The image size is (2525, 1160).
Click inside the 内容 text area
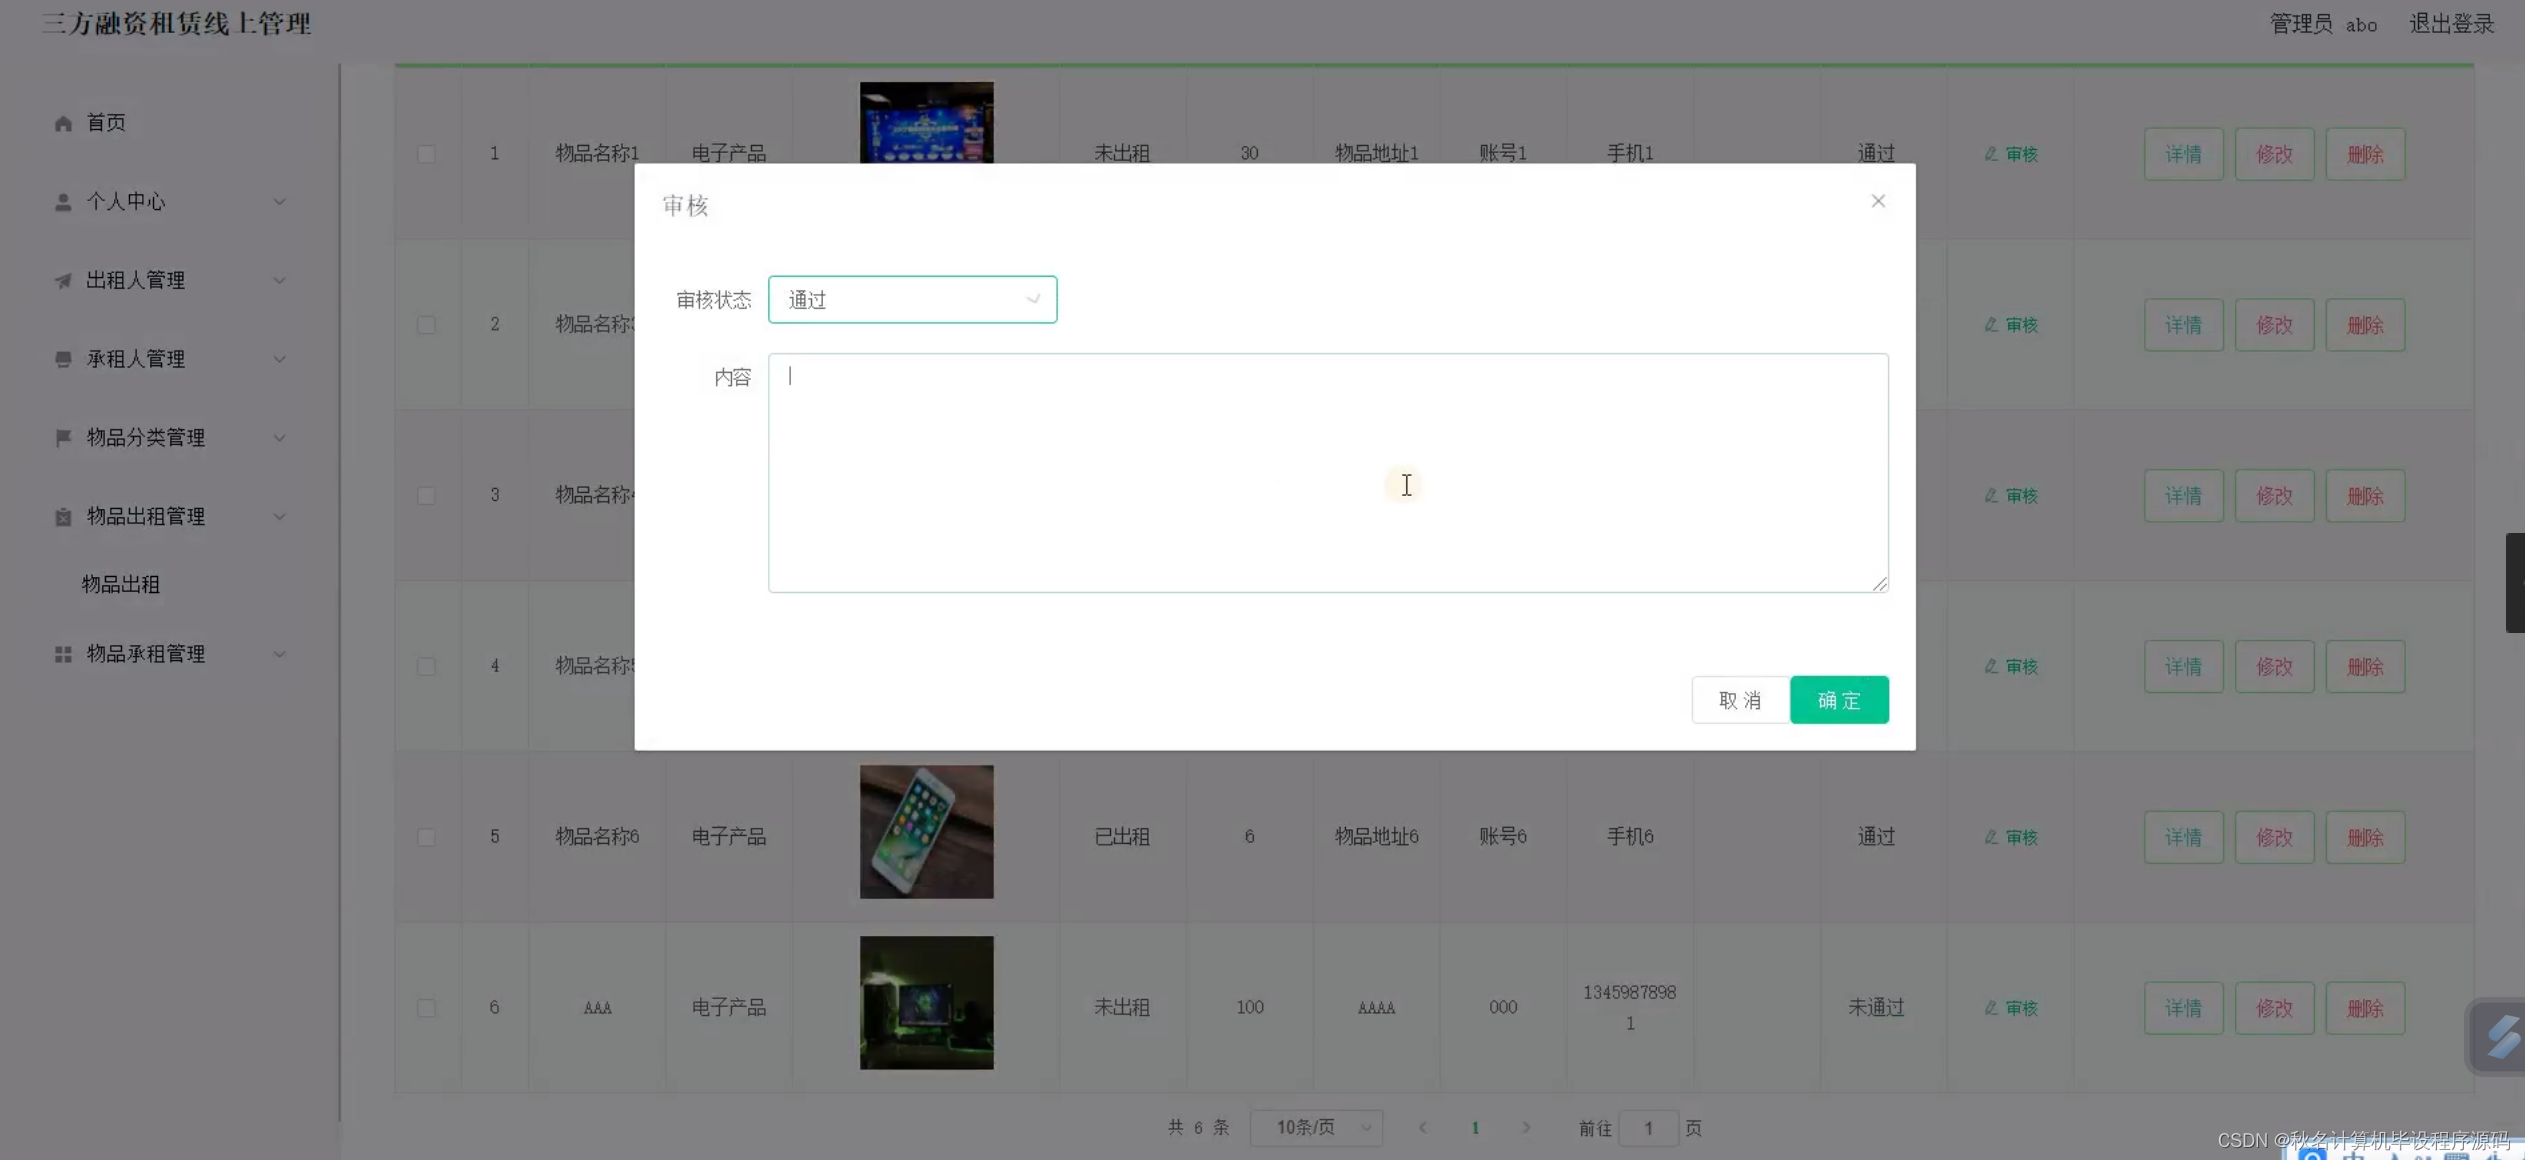1327,472
